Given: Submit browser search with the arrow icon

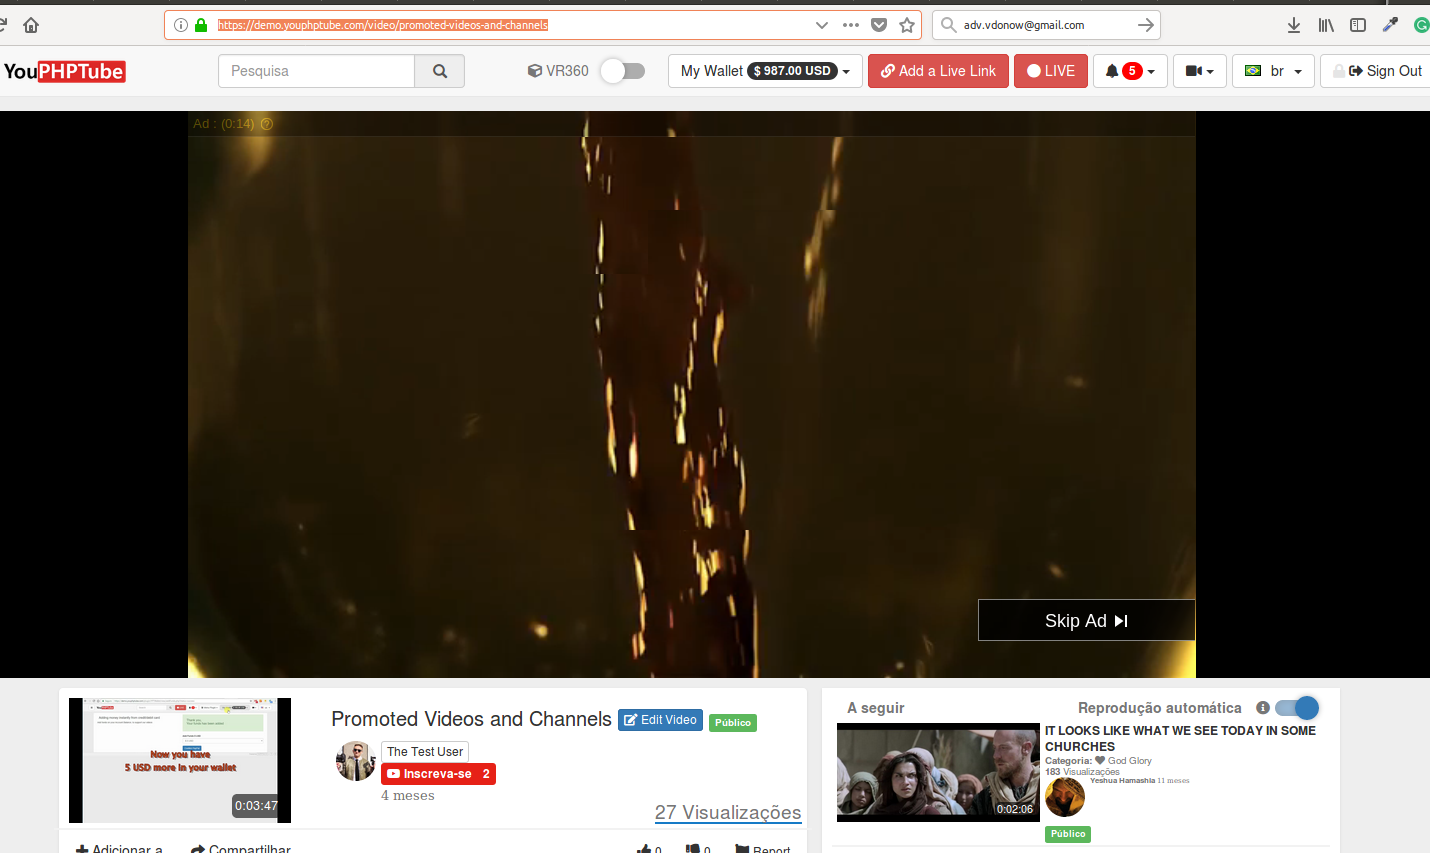Looking at the screenshot, I should pyautogui.click(x=1146, y=25).
